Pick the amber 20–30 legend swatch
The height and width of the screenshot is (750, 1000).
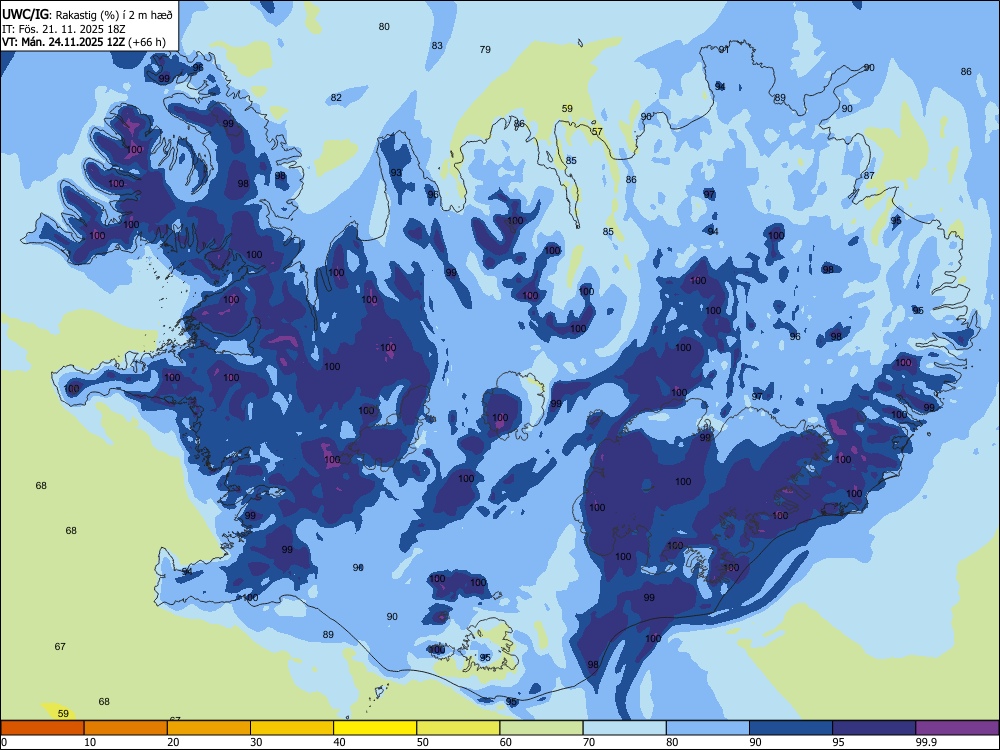209,728
